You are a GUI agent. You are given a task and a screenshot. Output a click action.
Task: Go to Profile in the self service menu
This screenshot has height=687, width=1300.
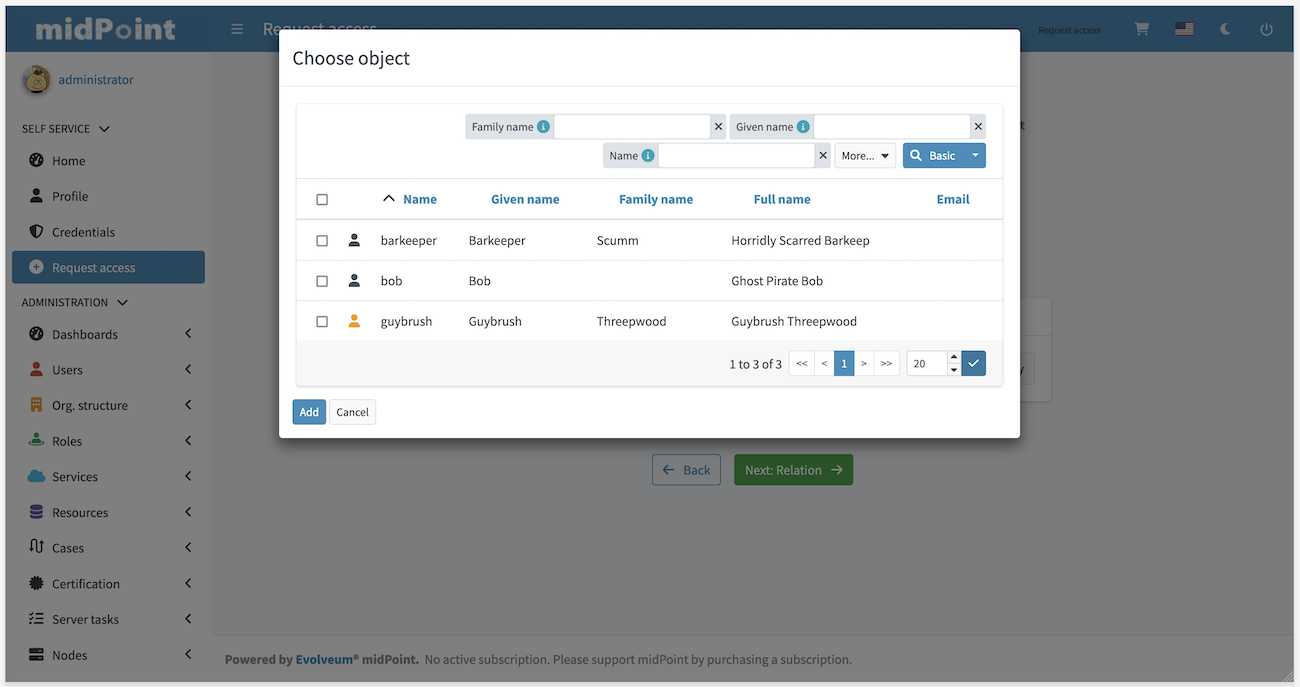tap(69, 195)
